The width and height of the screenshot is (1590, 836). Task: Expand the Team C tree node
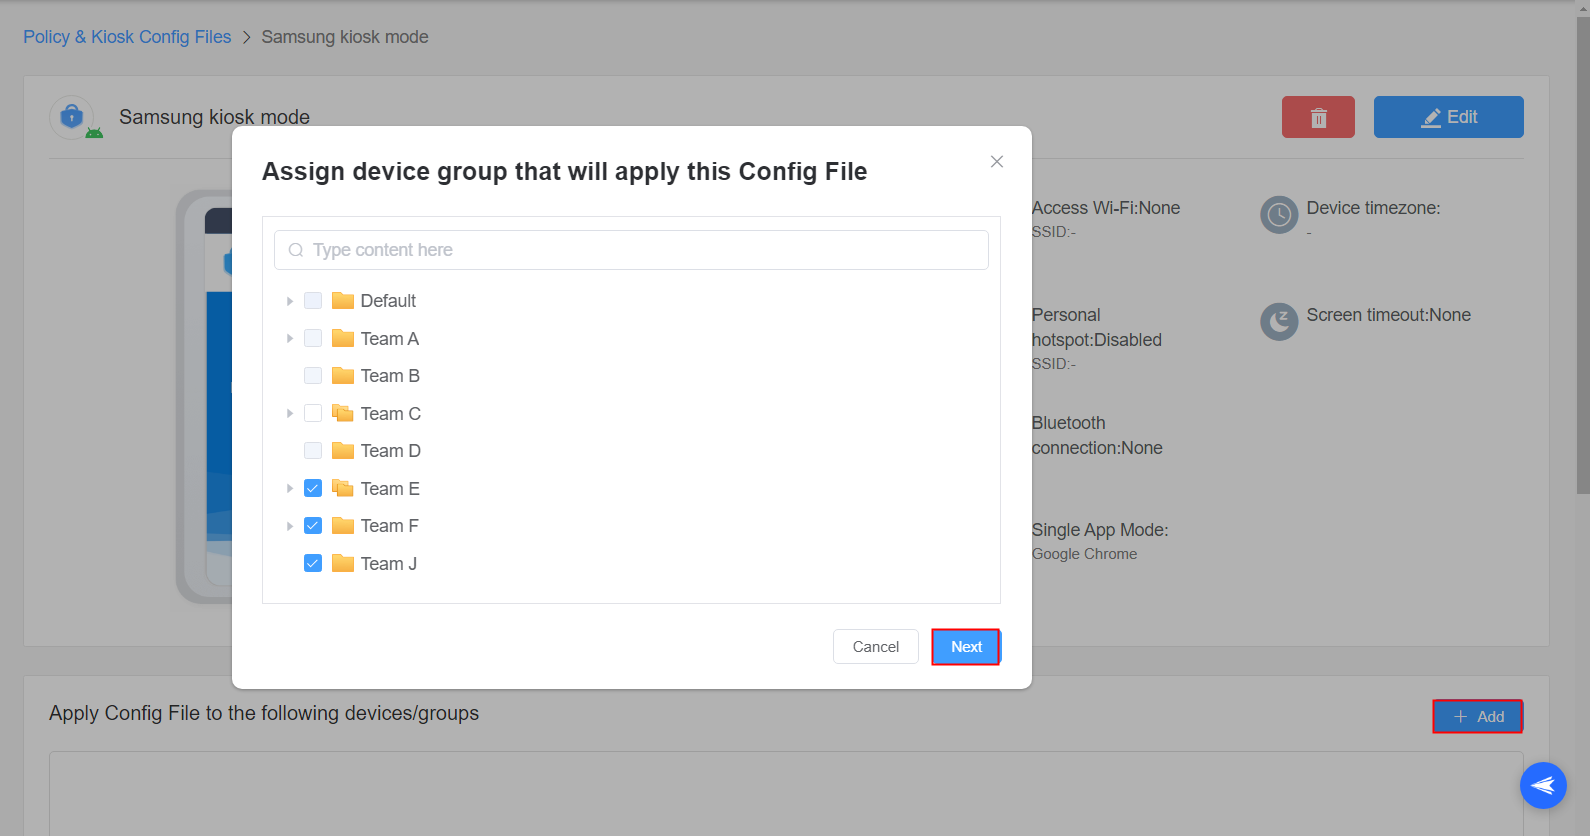point(289,413)
